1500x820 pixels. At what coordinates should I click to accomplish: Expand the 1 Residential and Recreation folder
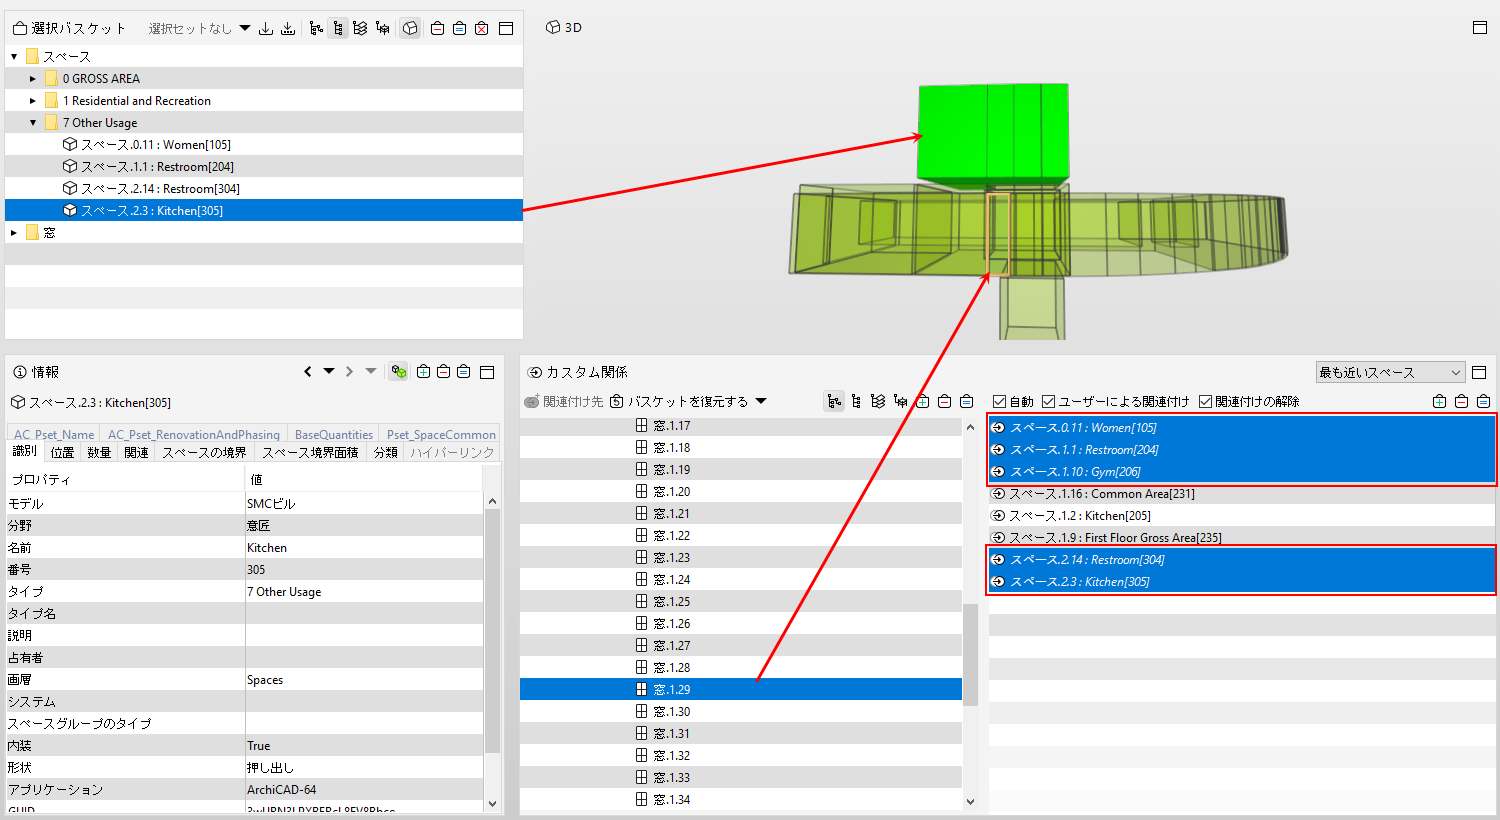click(33, 101)
